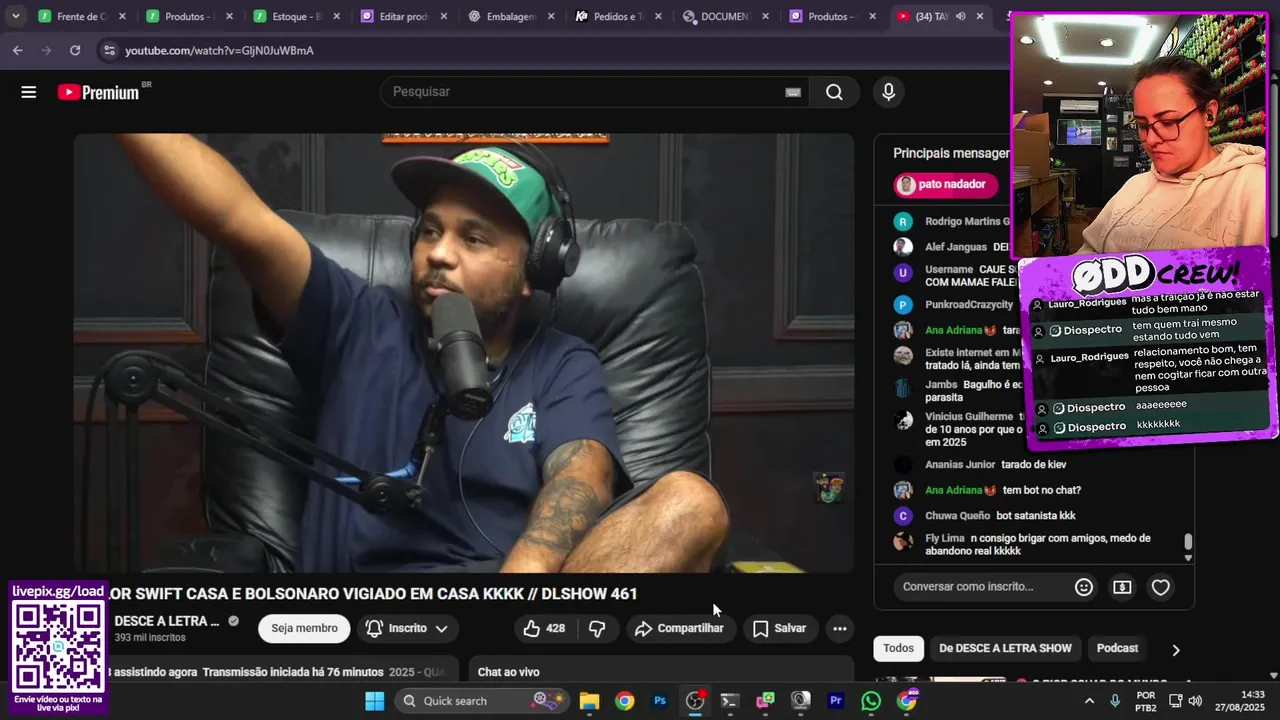The width and height of the screenshot is (1280, 720).
Task: Open Google Chrome from taskbar
Action: pos(624,700)
